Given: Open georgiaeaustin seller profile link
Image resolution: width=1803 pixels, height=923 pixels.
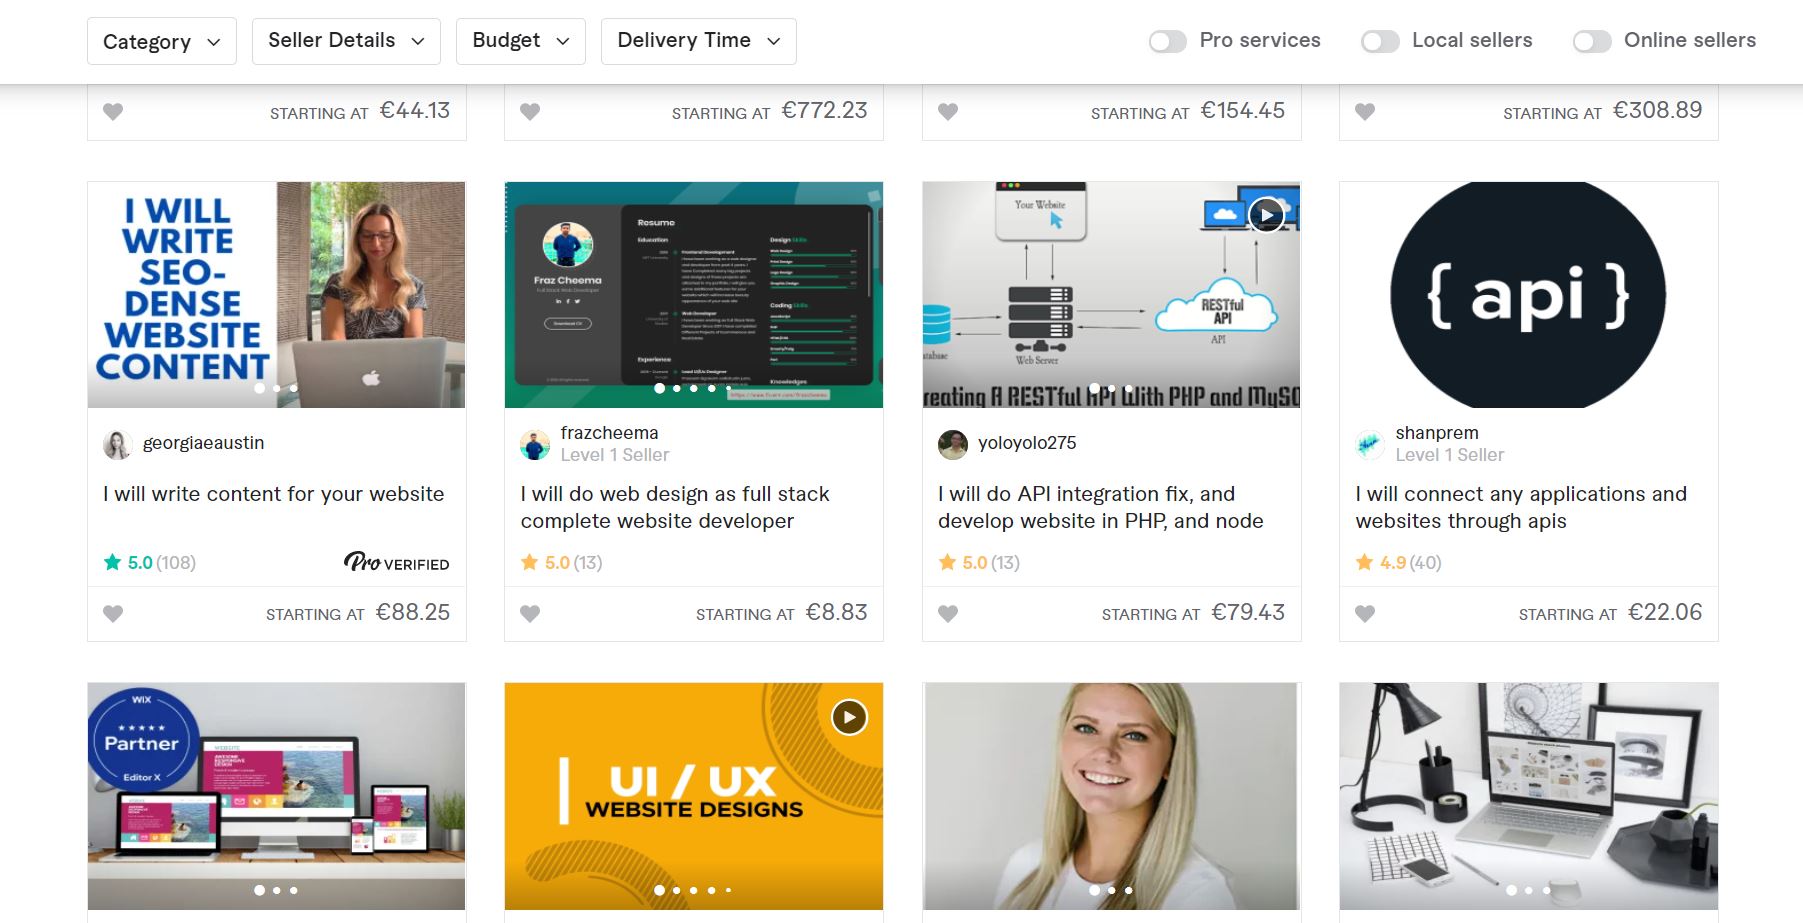Looking at the screenshot, I should click(x=203, y=443).
